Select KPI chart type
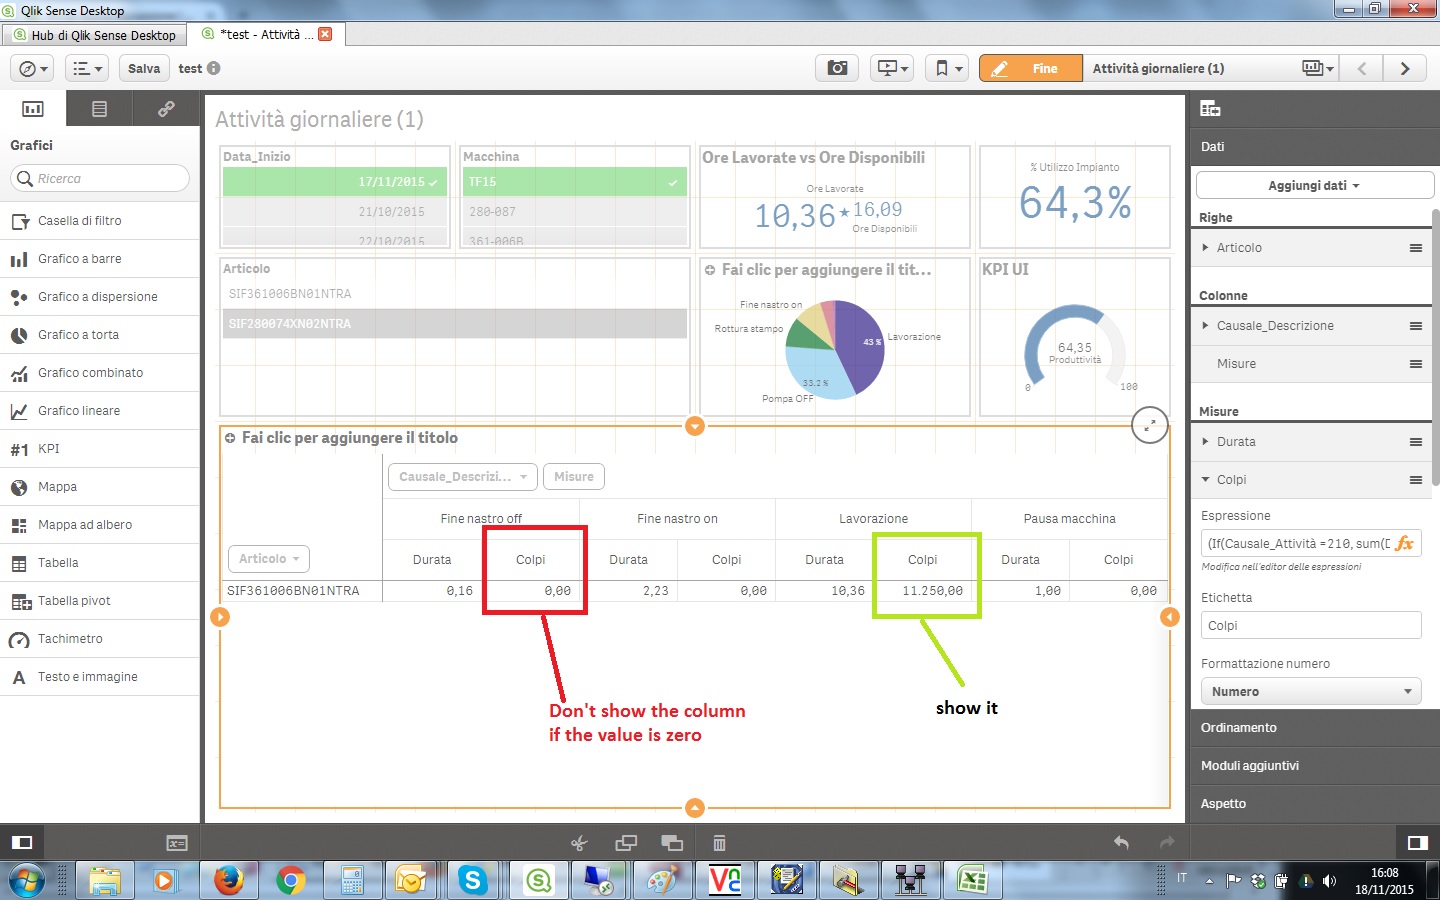Image resolution: width=1440 pixels, height=900 pixels. (100, 449)
